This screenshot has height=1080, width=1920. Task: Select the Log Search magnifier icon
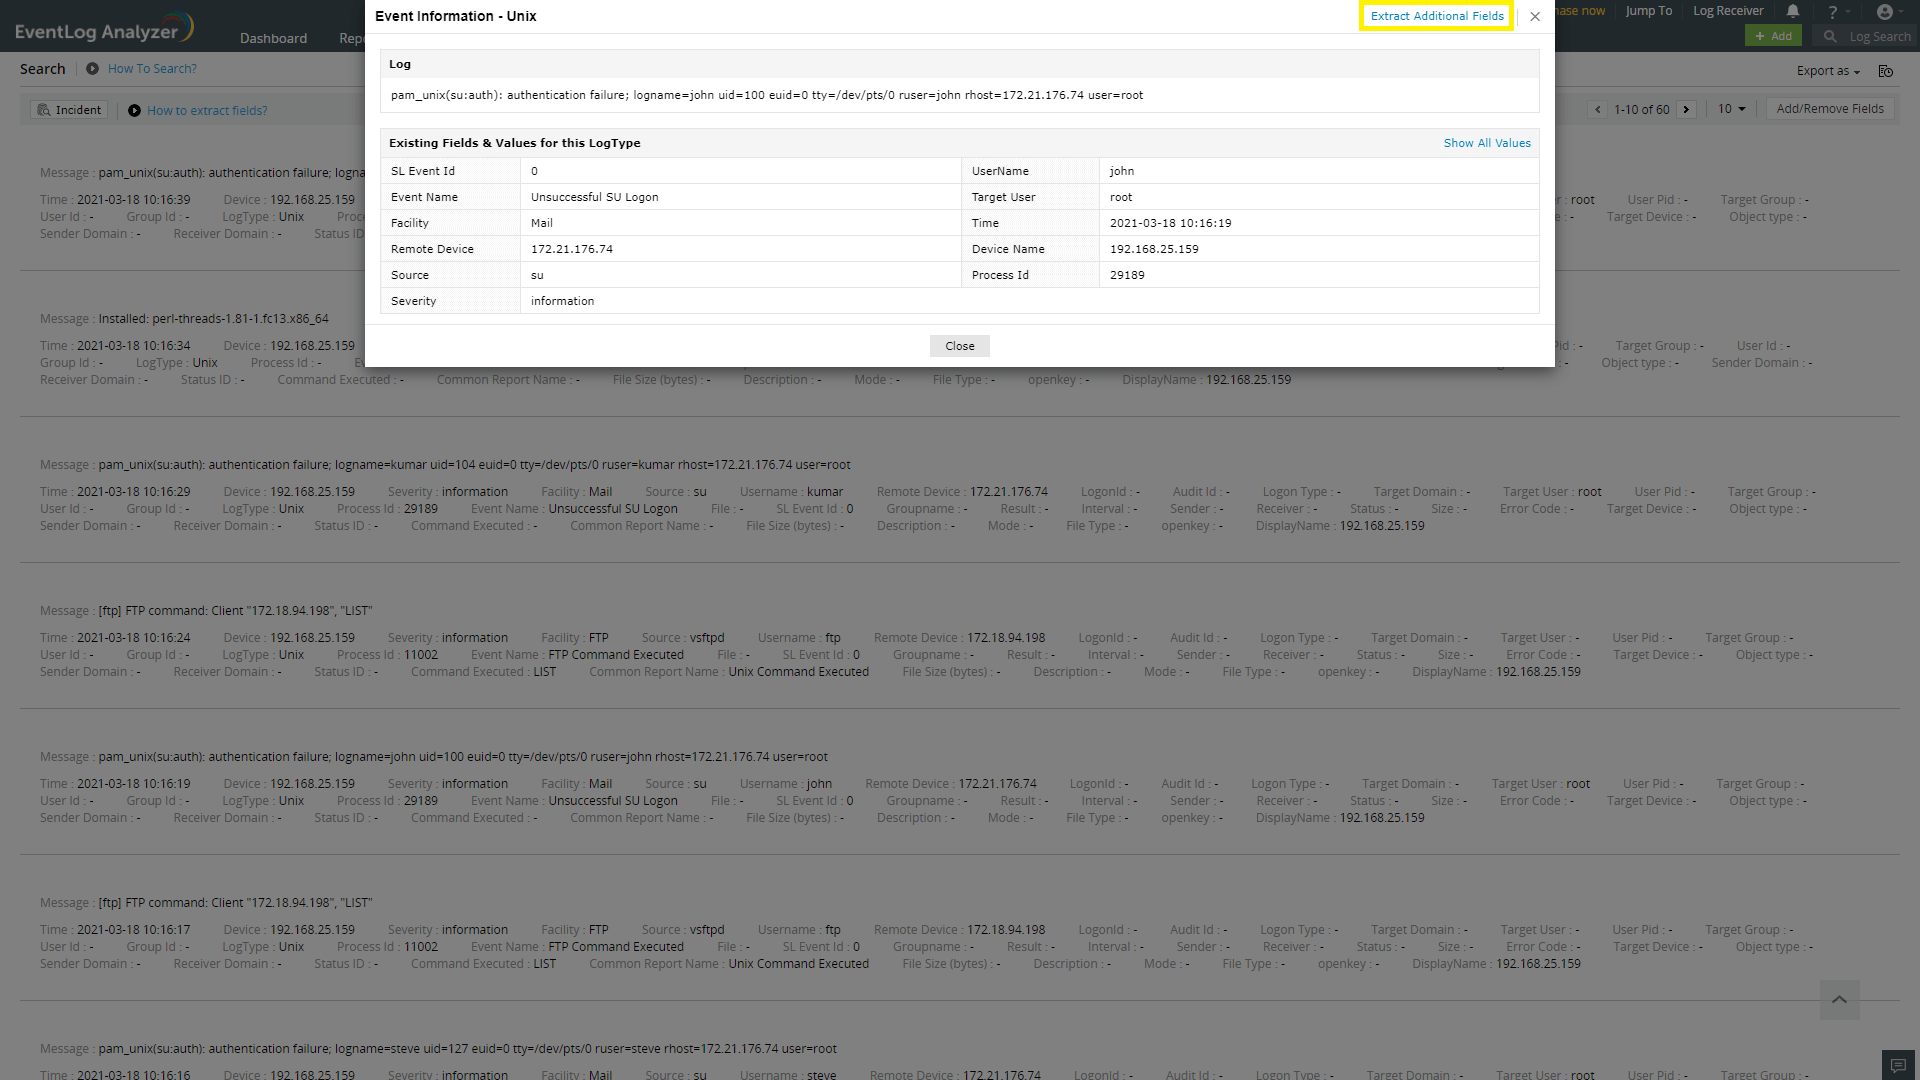[x=1829, y=36]
